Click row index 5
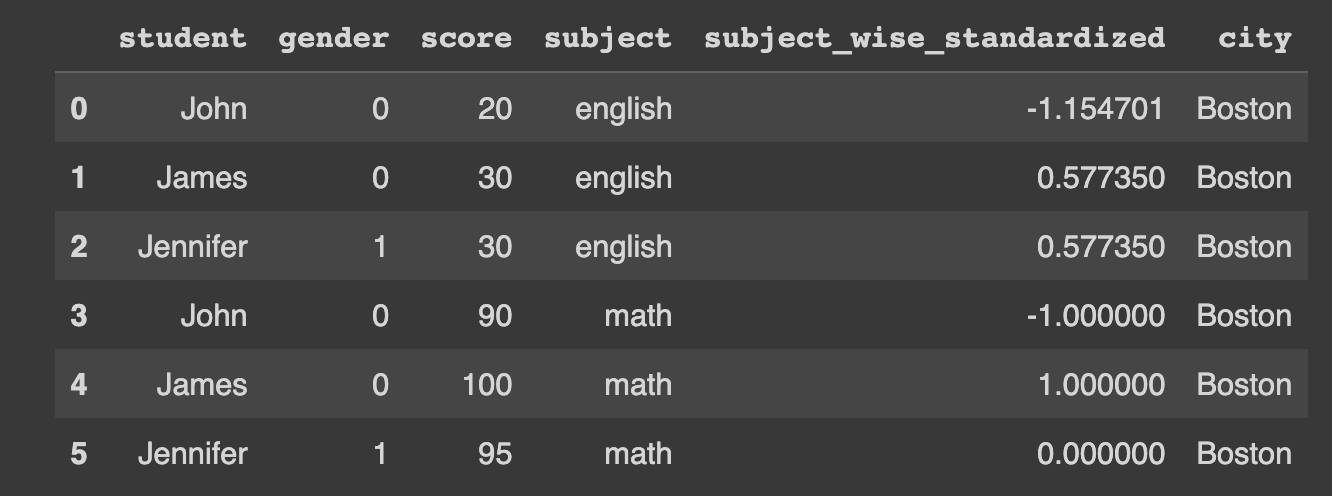 [79, 454]
